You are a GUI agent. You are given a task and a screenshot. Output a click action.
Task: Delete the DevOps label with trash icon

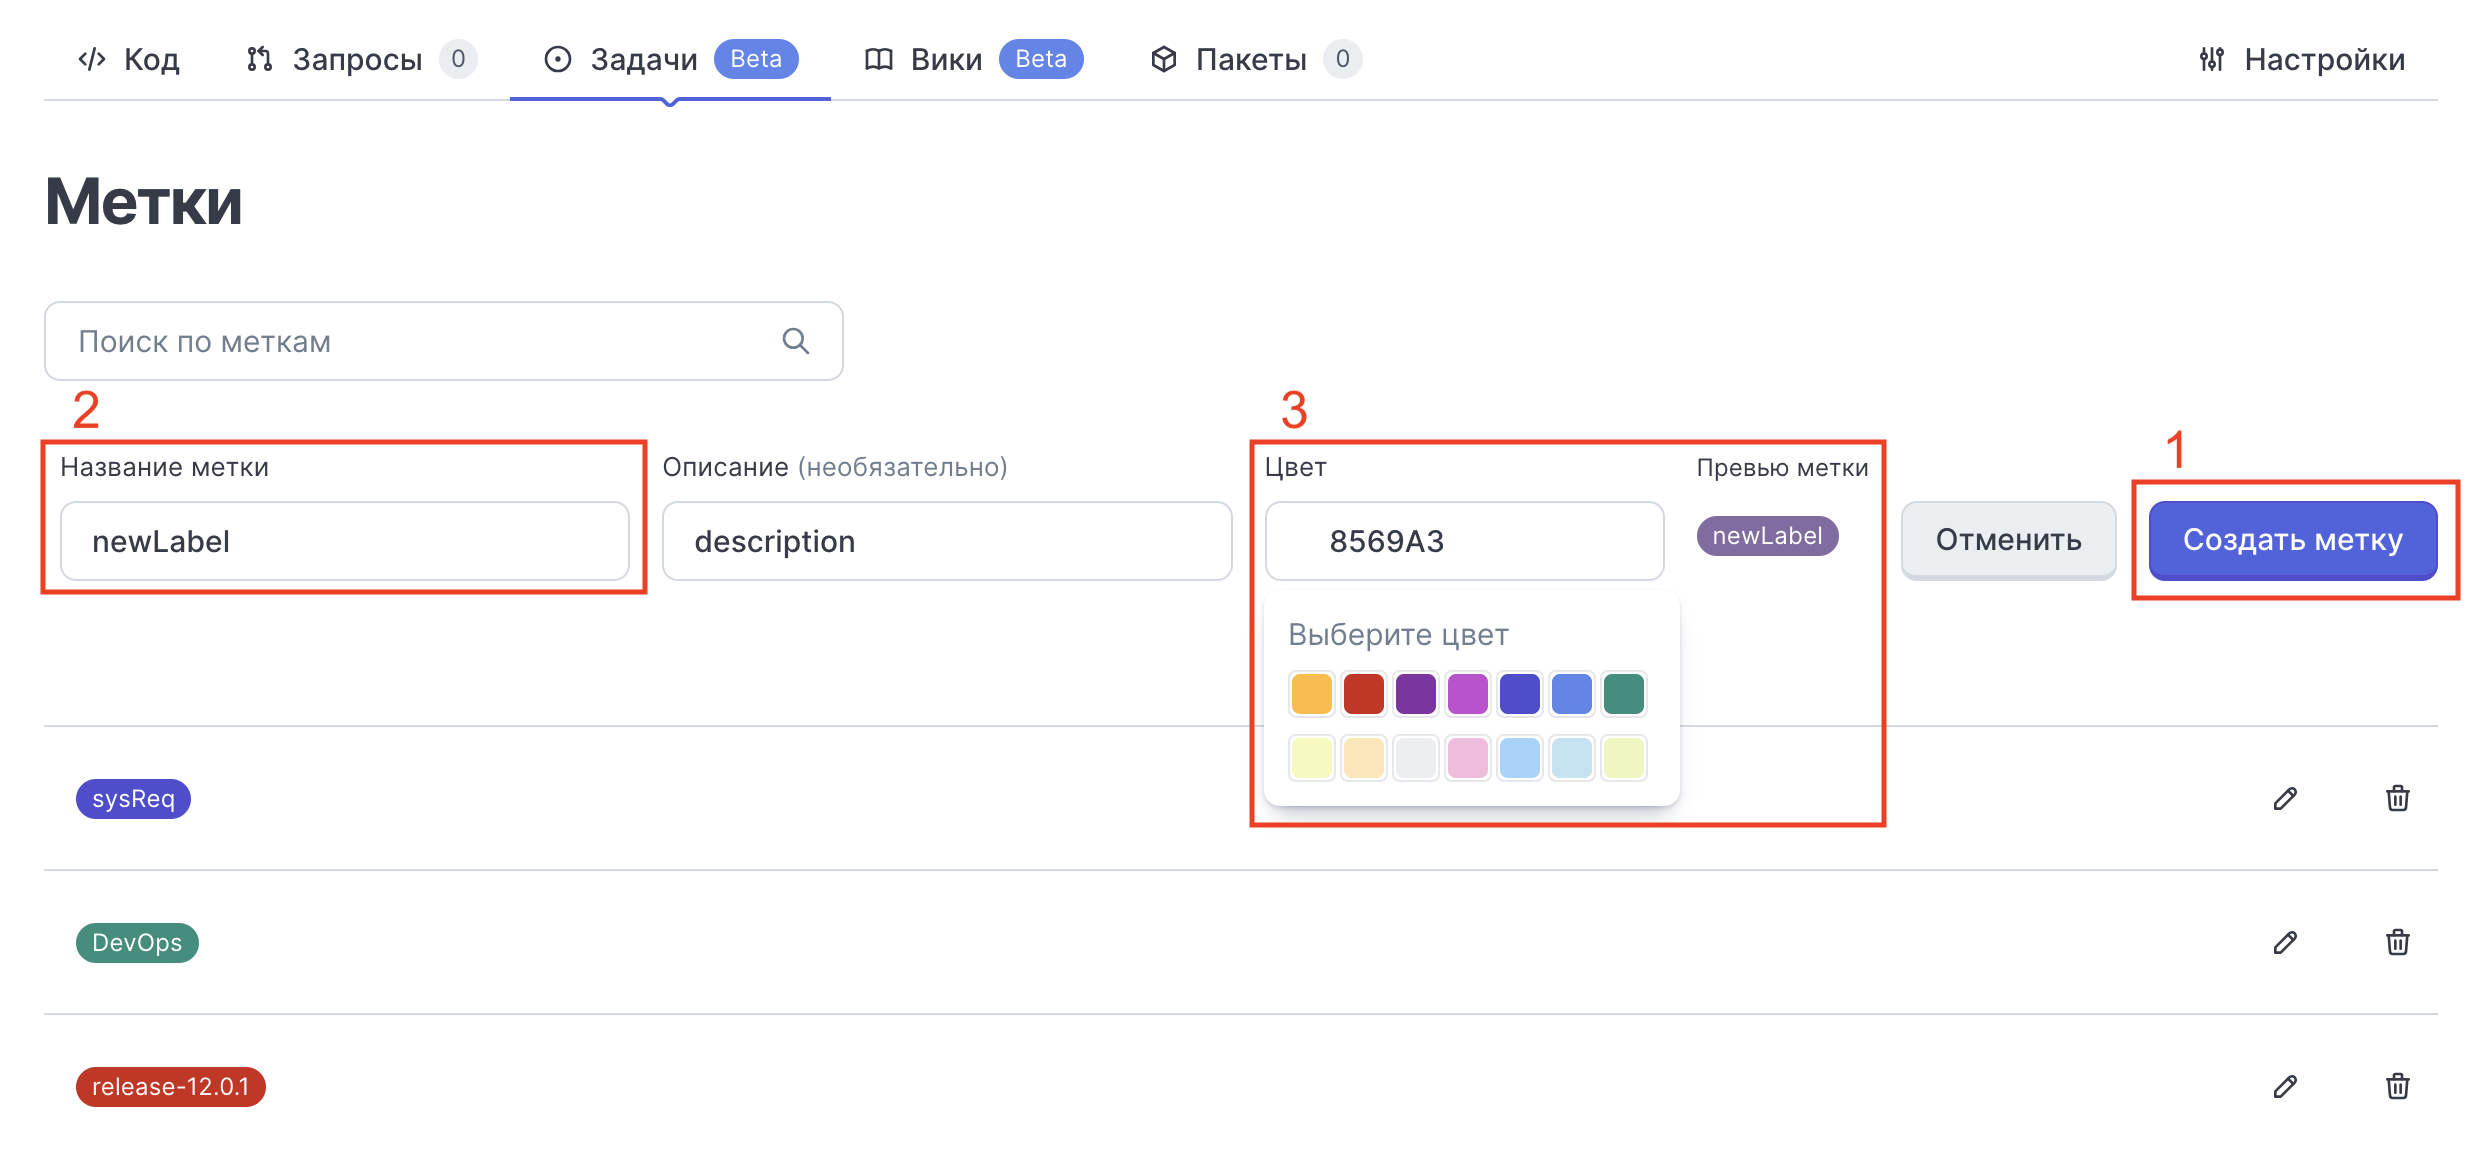pyautogui.click(x=2398, y=942)
